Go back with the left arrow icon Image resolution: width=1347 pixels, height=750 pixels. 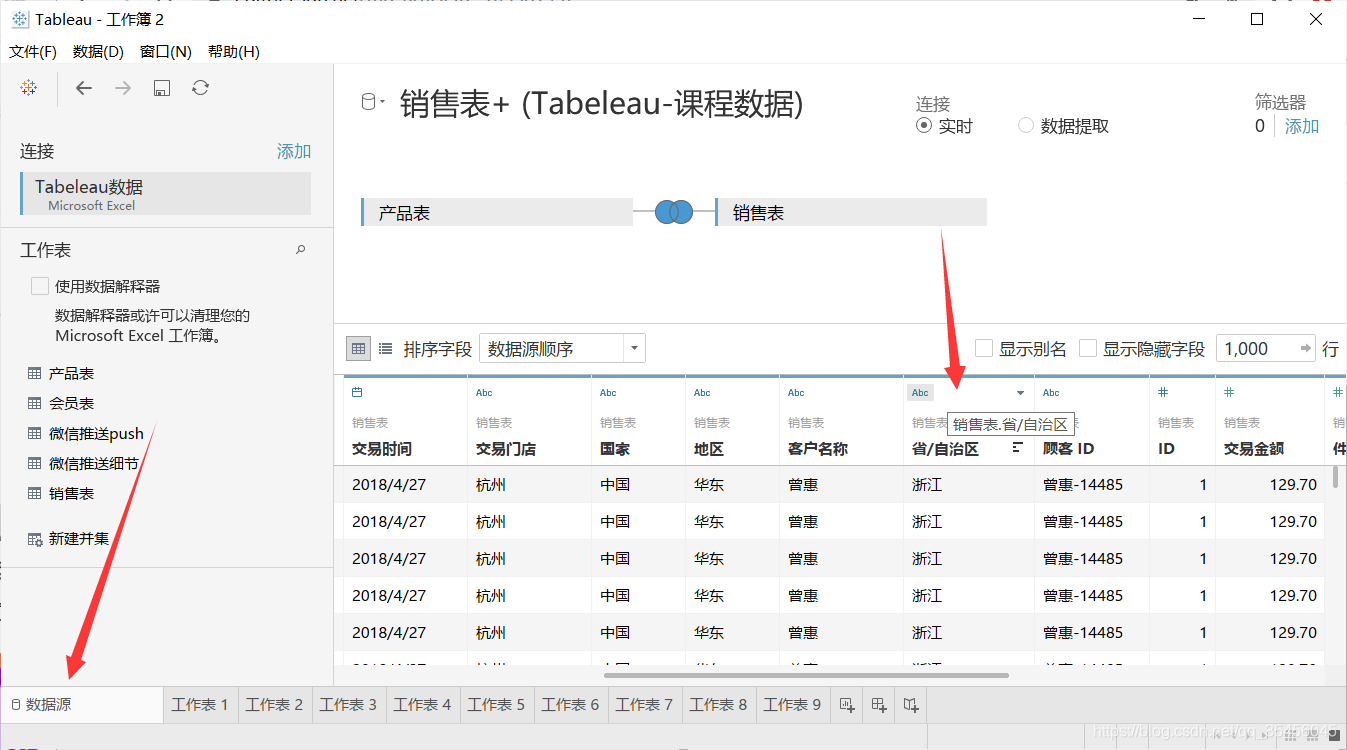(x=84, y=88)
